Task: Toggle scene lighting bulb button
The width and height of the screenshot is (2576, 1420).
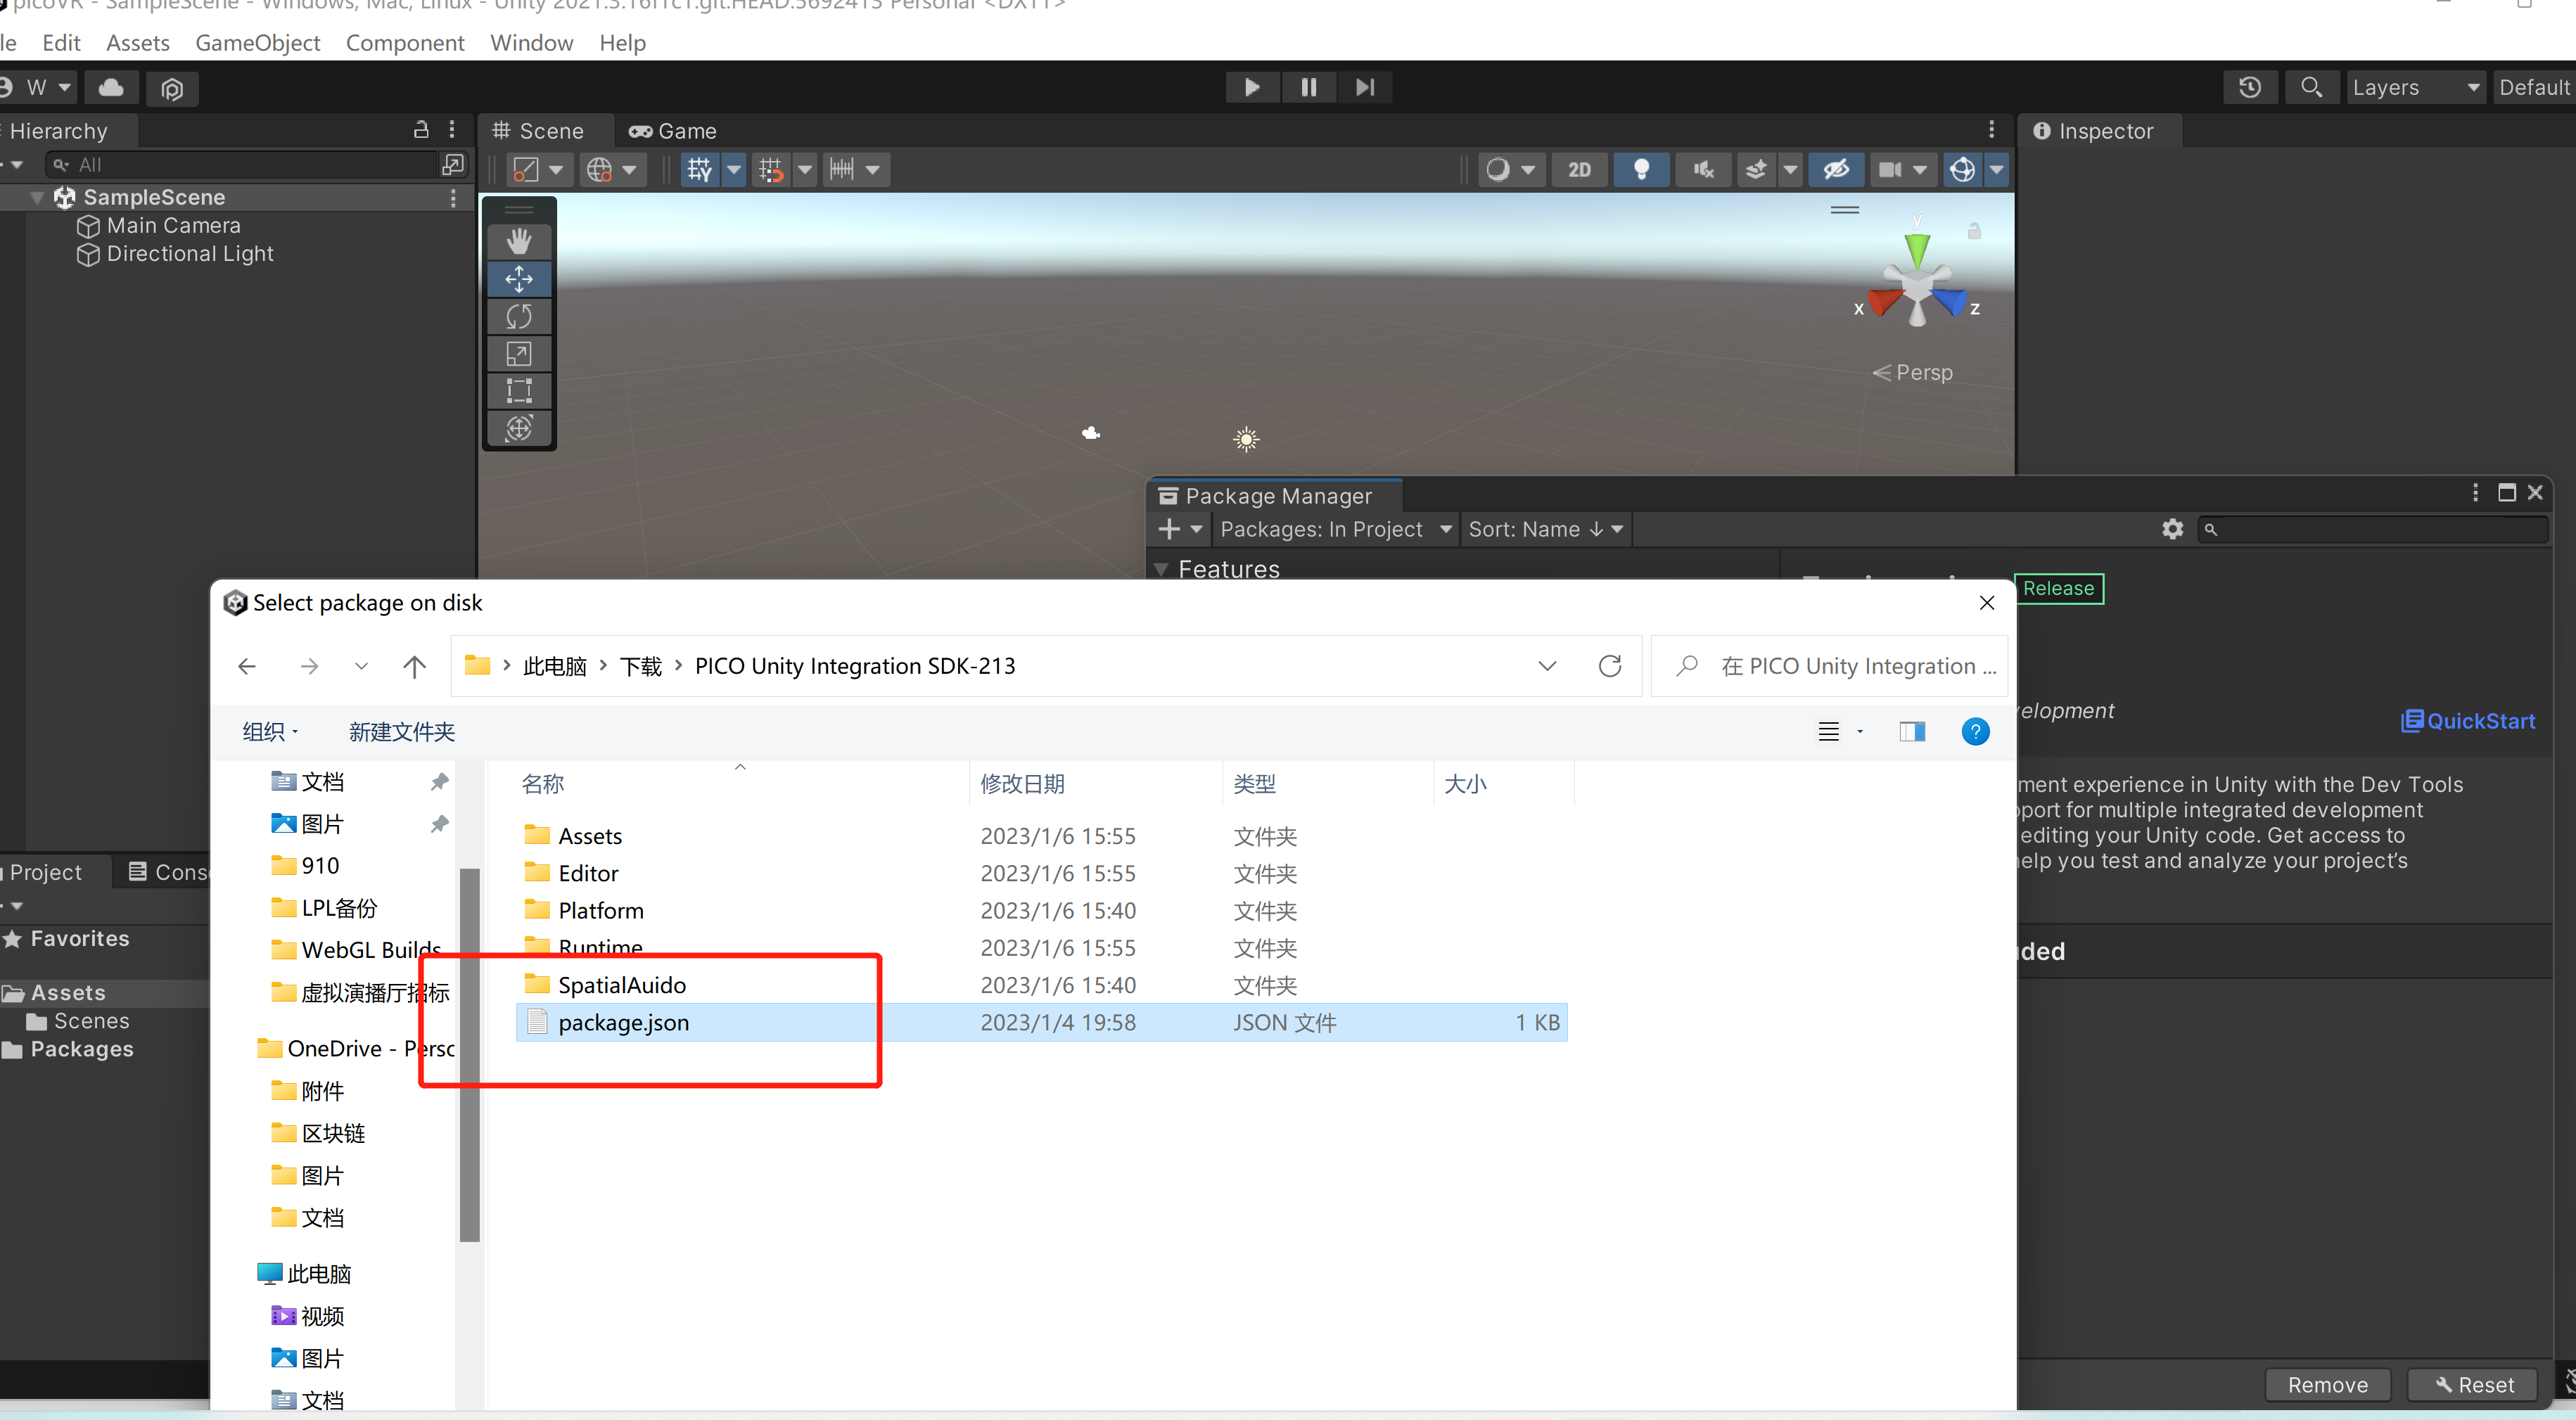Action: 1641,169
